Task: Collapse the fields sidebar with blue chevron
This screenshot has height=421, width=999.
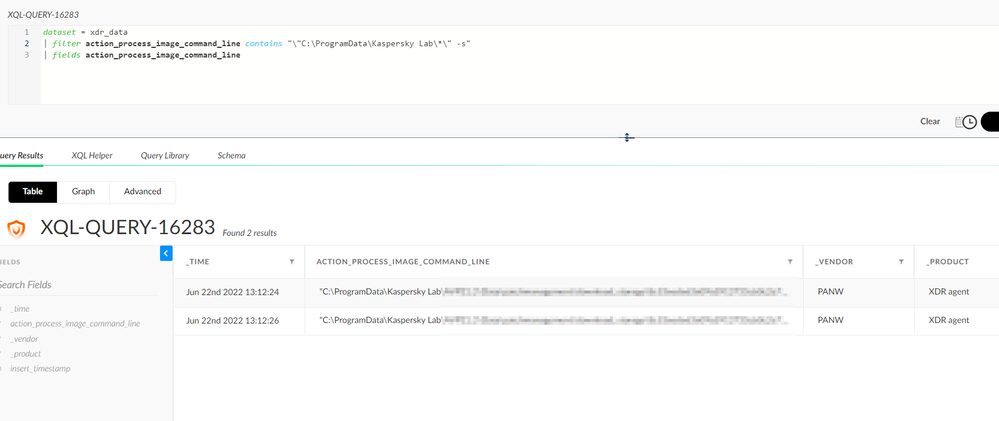Action: pyautogui.click(x=166, y=253)
